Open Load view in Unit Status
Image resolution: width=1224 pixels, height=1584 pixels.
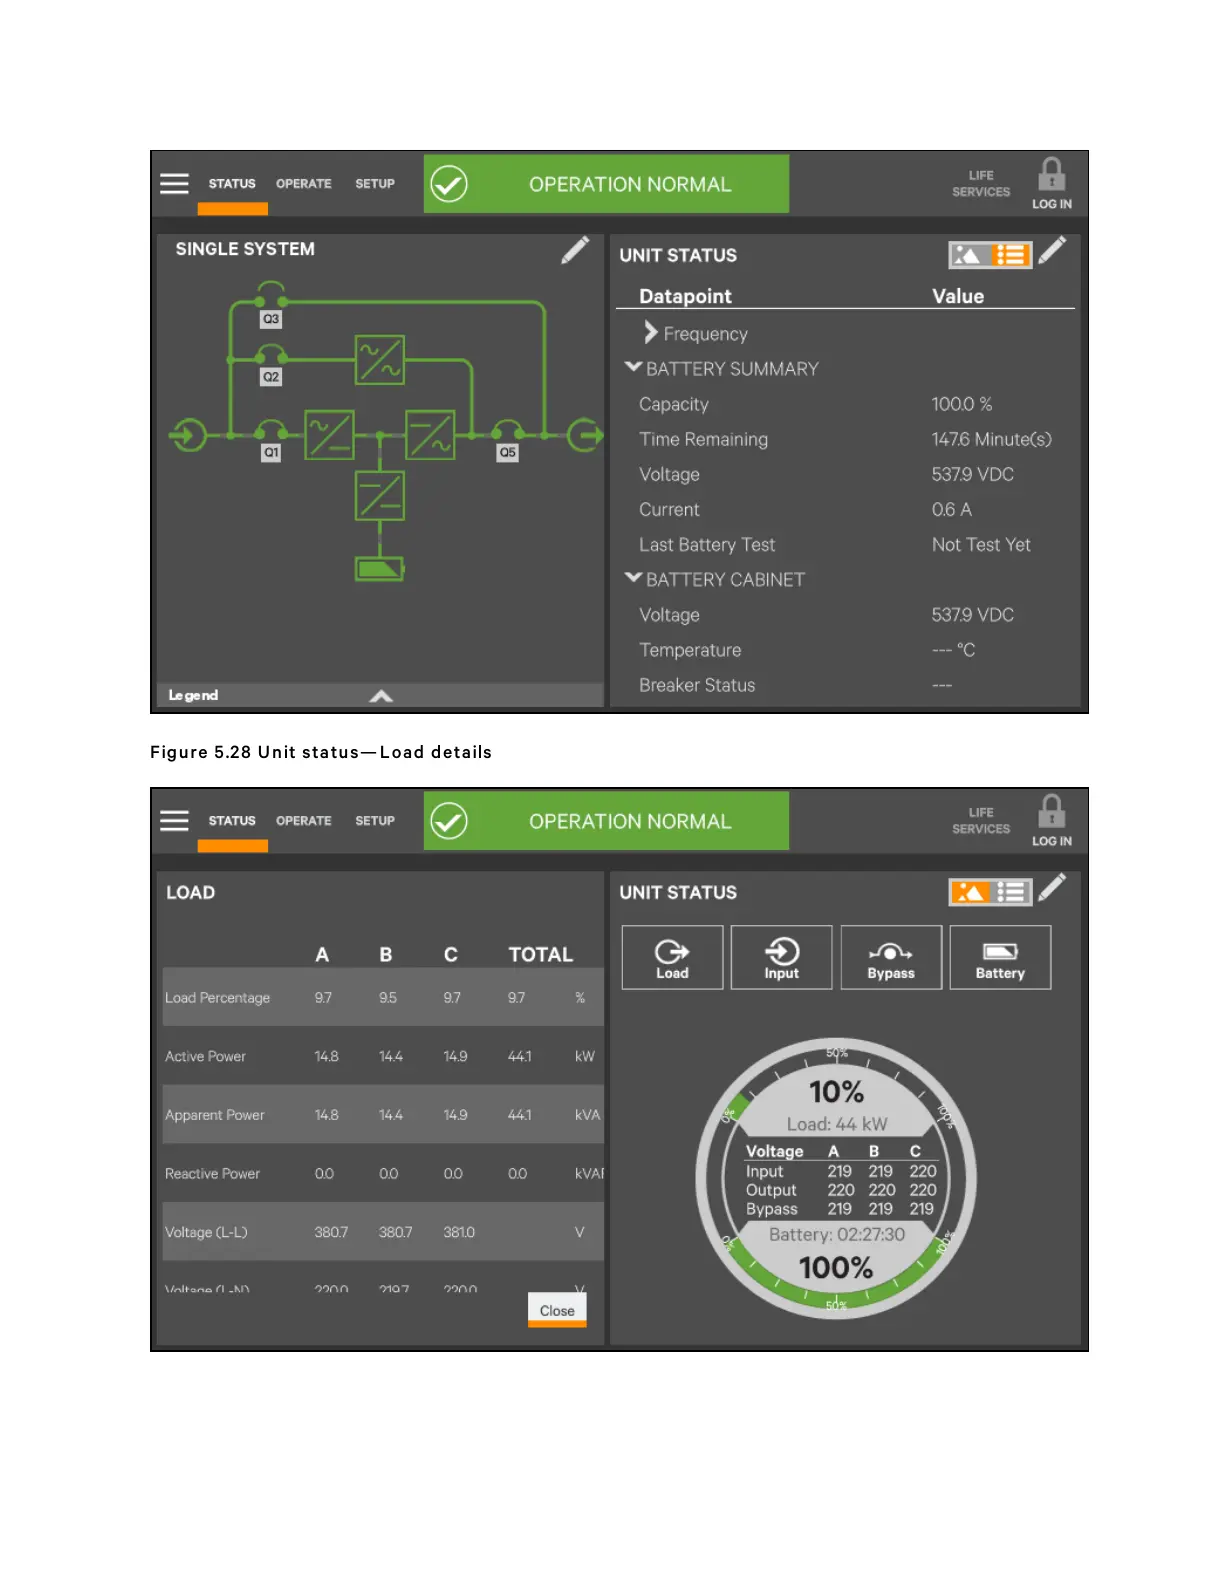(672, 958)
